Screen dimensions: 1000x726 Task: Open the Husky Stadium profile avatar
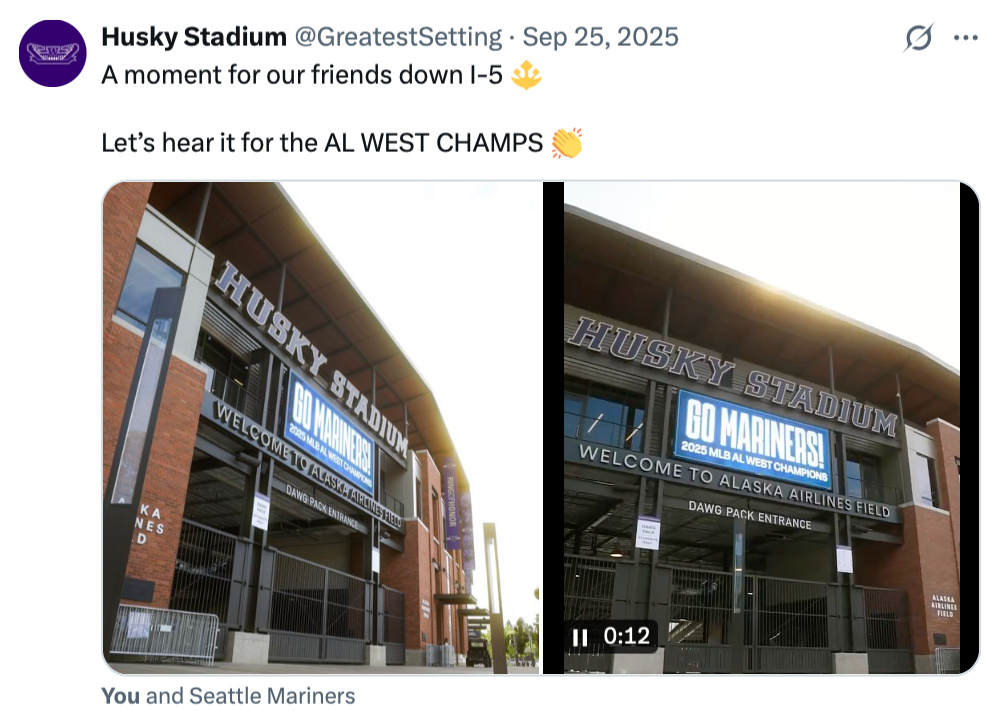(x=52, y=53)
